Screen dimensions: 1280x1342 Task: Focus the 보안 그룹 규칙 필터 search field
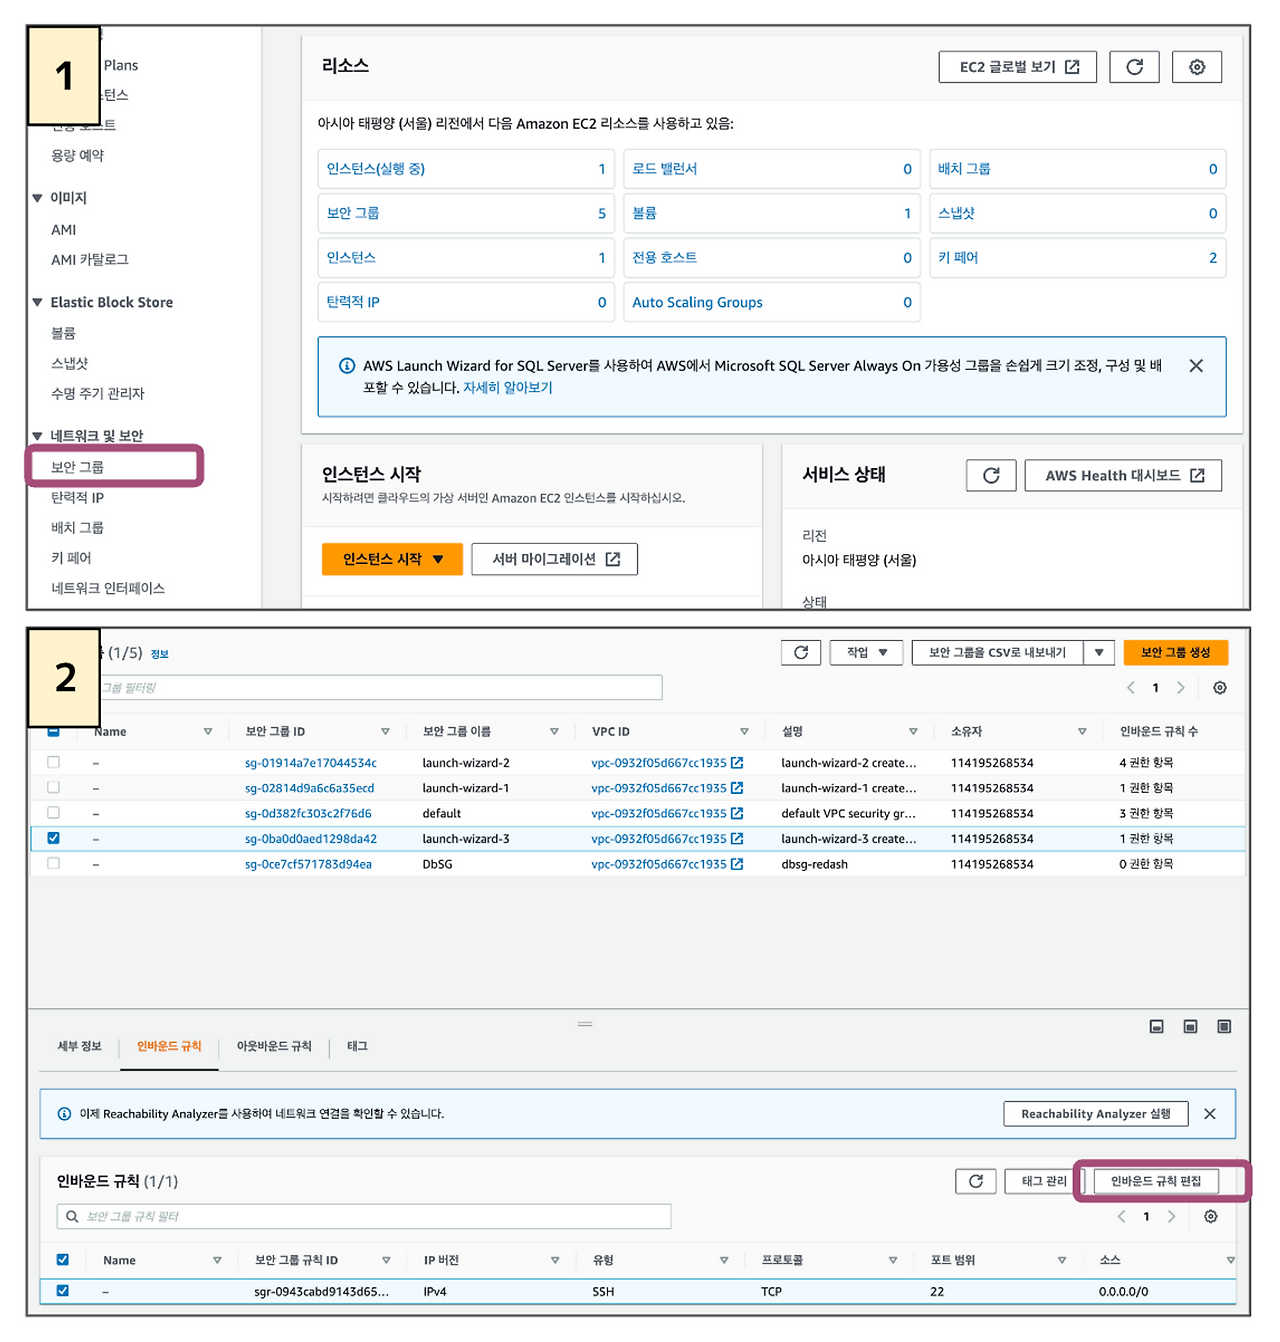[x=364, y=1217]
